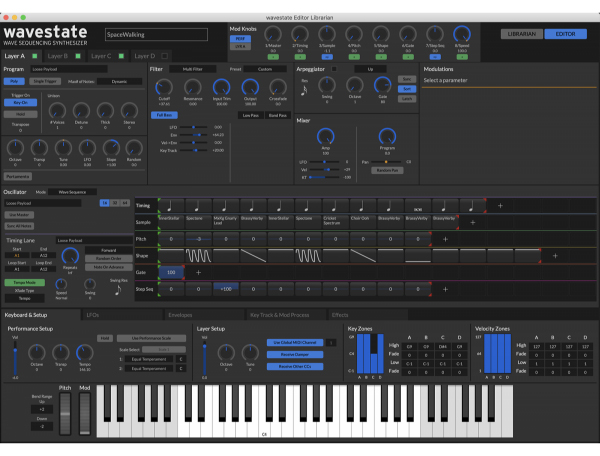Toggle the Arpeggiator on/off checkbox
The height and width of the screenshot is (456, 600).
(334, 69)
